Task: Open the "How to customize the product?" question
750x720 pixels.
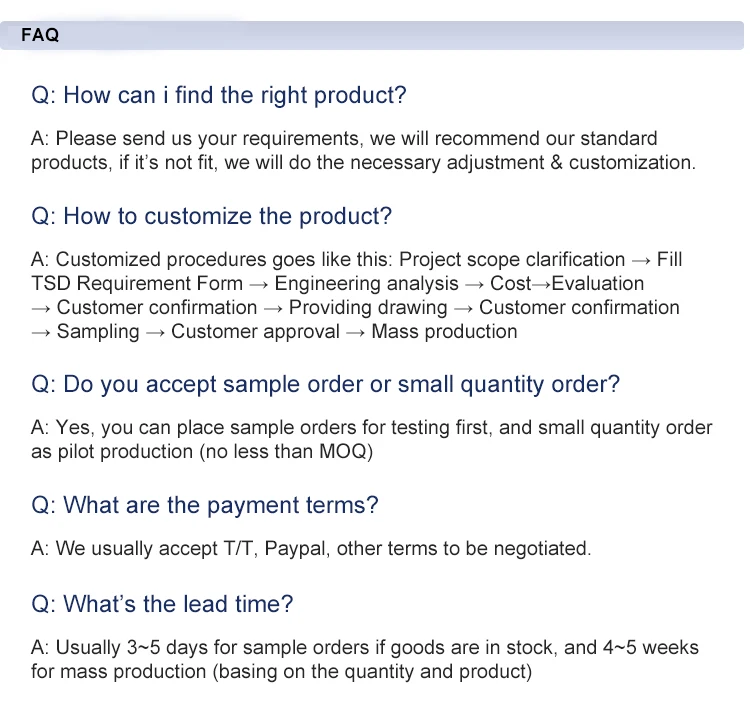Action: (x=211, y=216)
